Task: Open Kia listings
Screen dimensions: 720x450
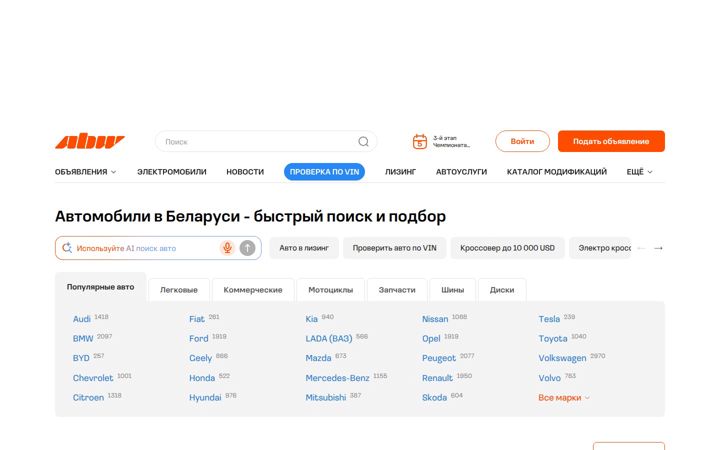Action: [x=312, y=319]
